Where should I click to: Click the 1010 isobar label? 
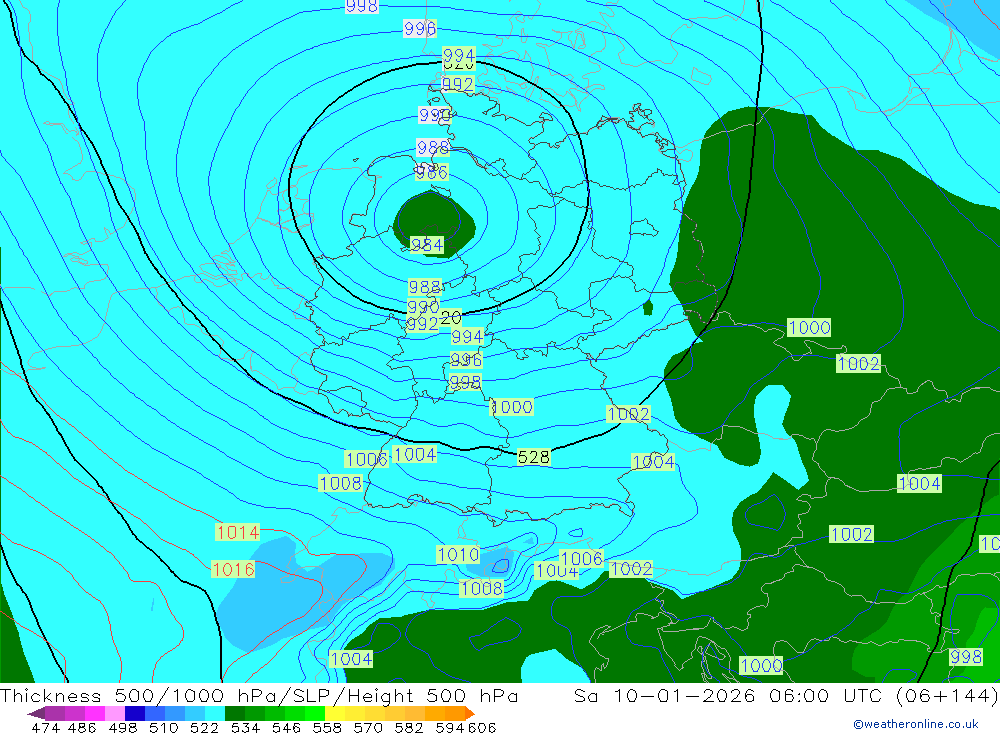(459, 554)
